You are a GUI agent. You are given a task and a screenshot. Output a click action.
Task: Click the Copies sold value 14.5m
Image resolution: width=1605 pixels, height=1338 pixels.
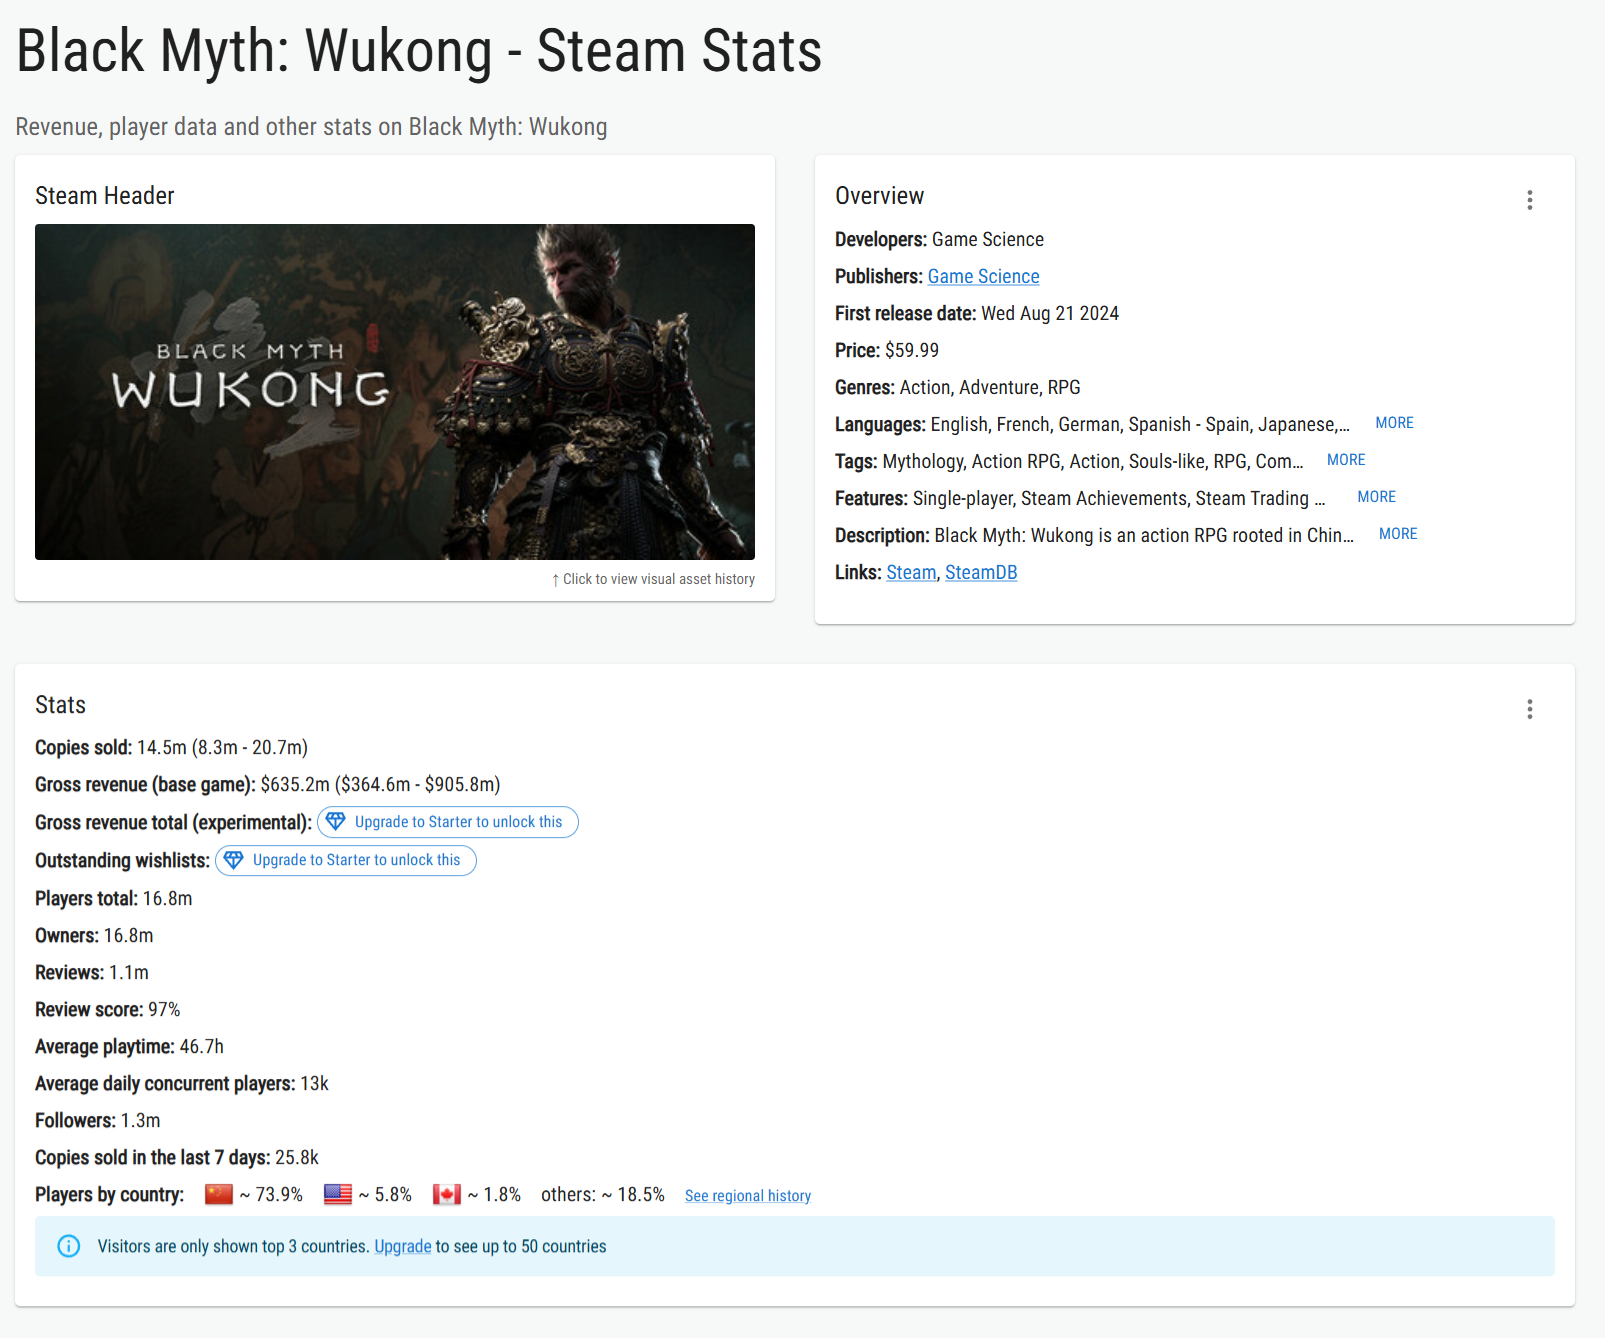(162, 748)
